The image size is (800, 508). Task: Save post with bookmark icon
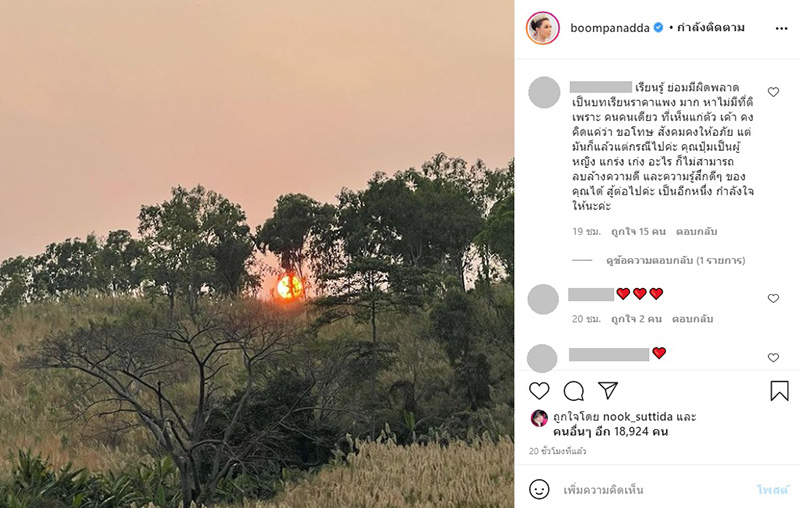coord(780,391)
